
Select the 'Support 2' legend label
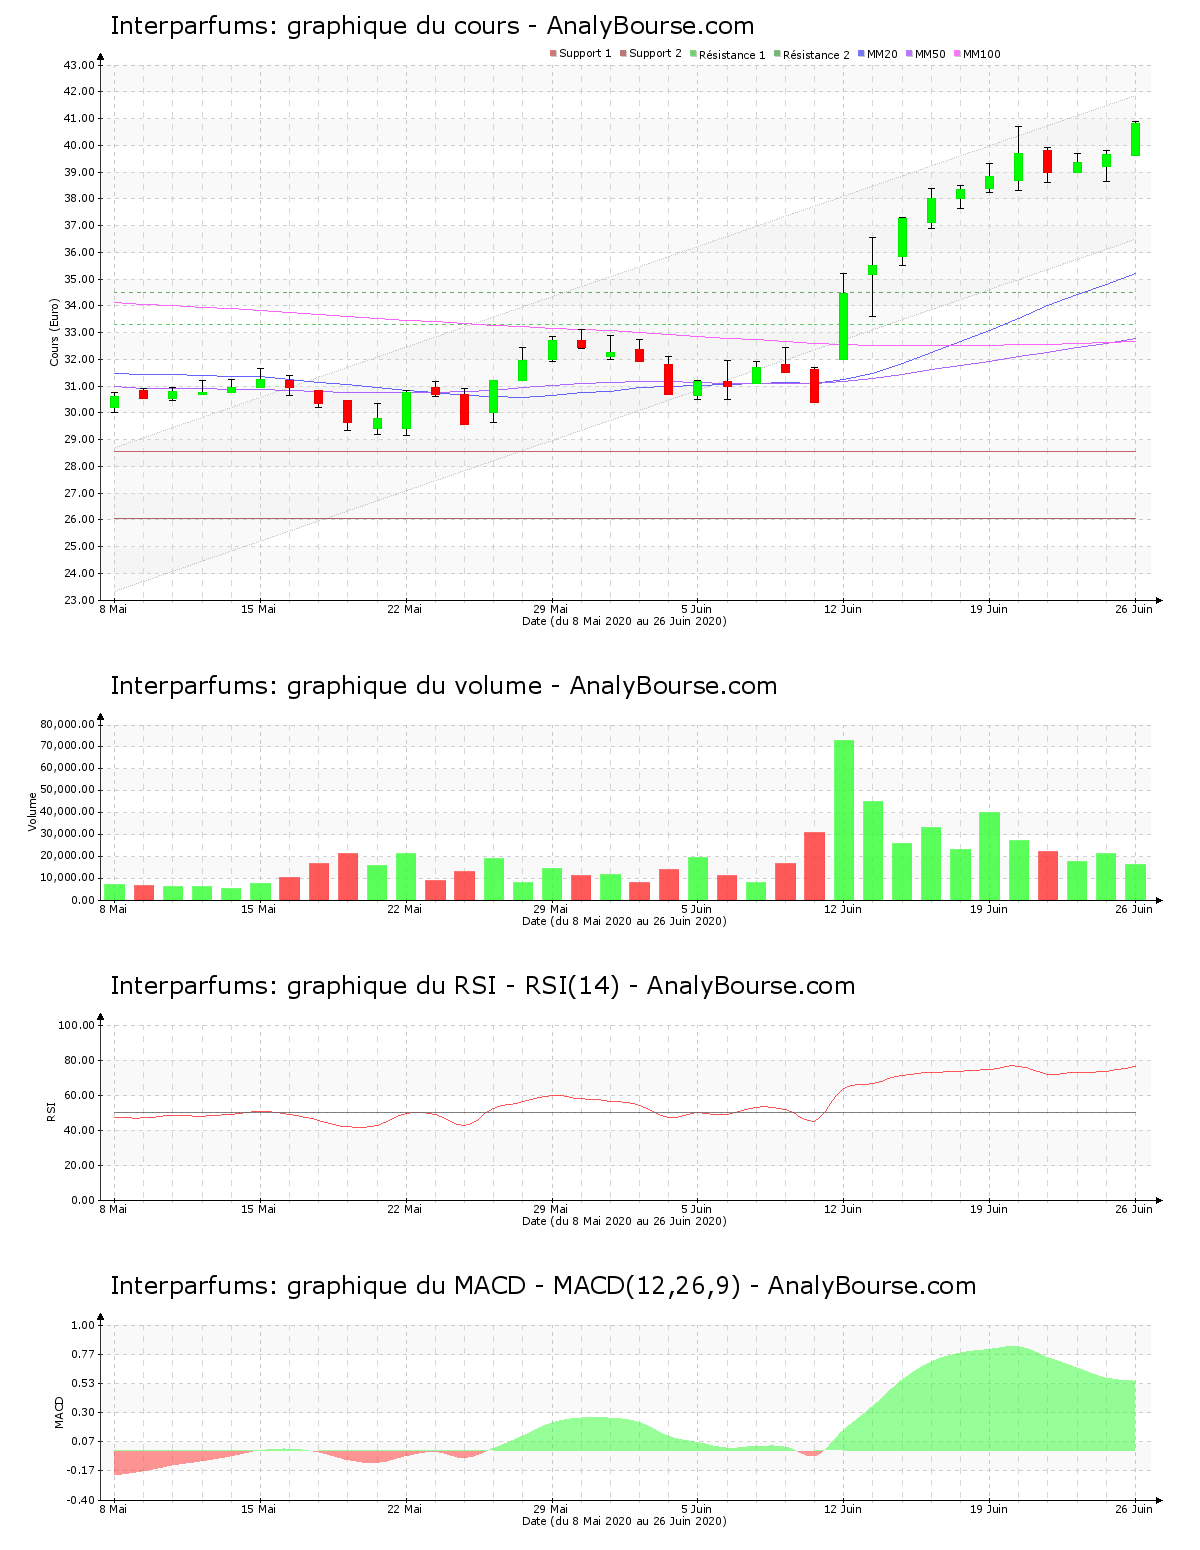click(655, 54)
